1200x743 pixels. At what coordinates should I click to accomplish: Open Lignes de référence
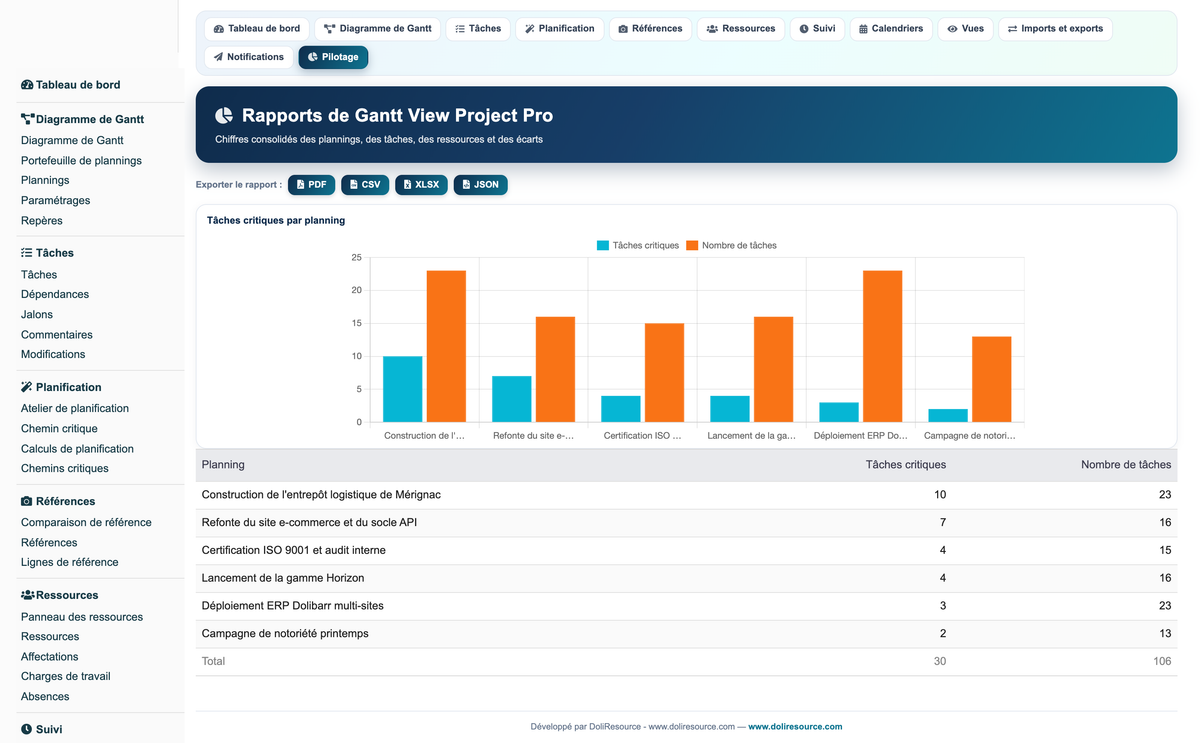pyautogui.click(x=70, y=563)
